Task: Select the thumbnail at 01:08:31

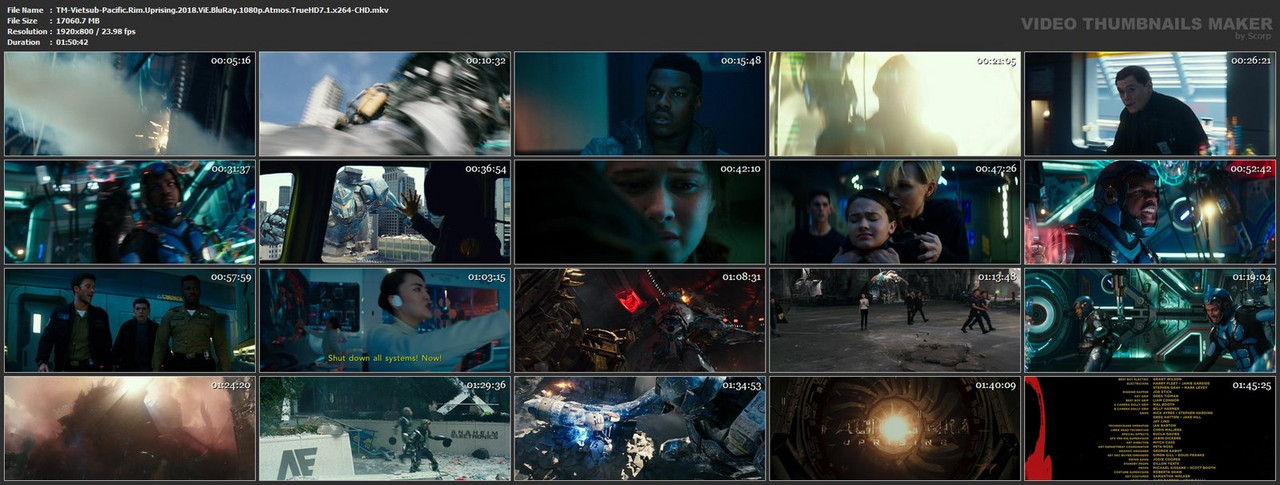Action: click(x=640, y=320)
